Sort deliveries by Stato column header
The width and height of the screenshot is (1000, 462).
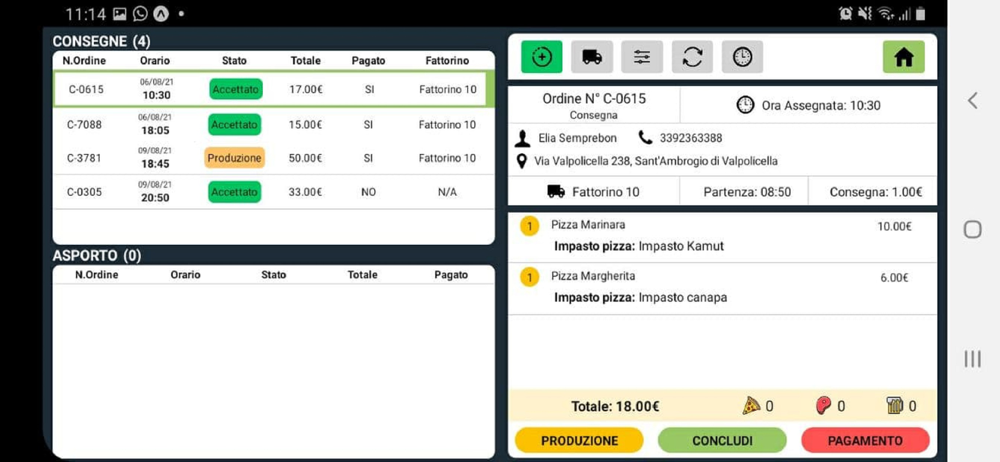pyautogui.click(x=234, y=61)
